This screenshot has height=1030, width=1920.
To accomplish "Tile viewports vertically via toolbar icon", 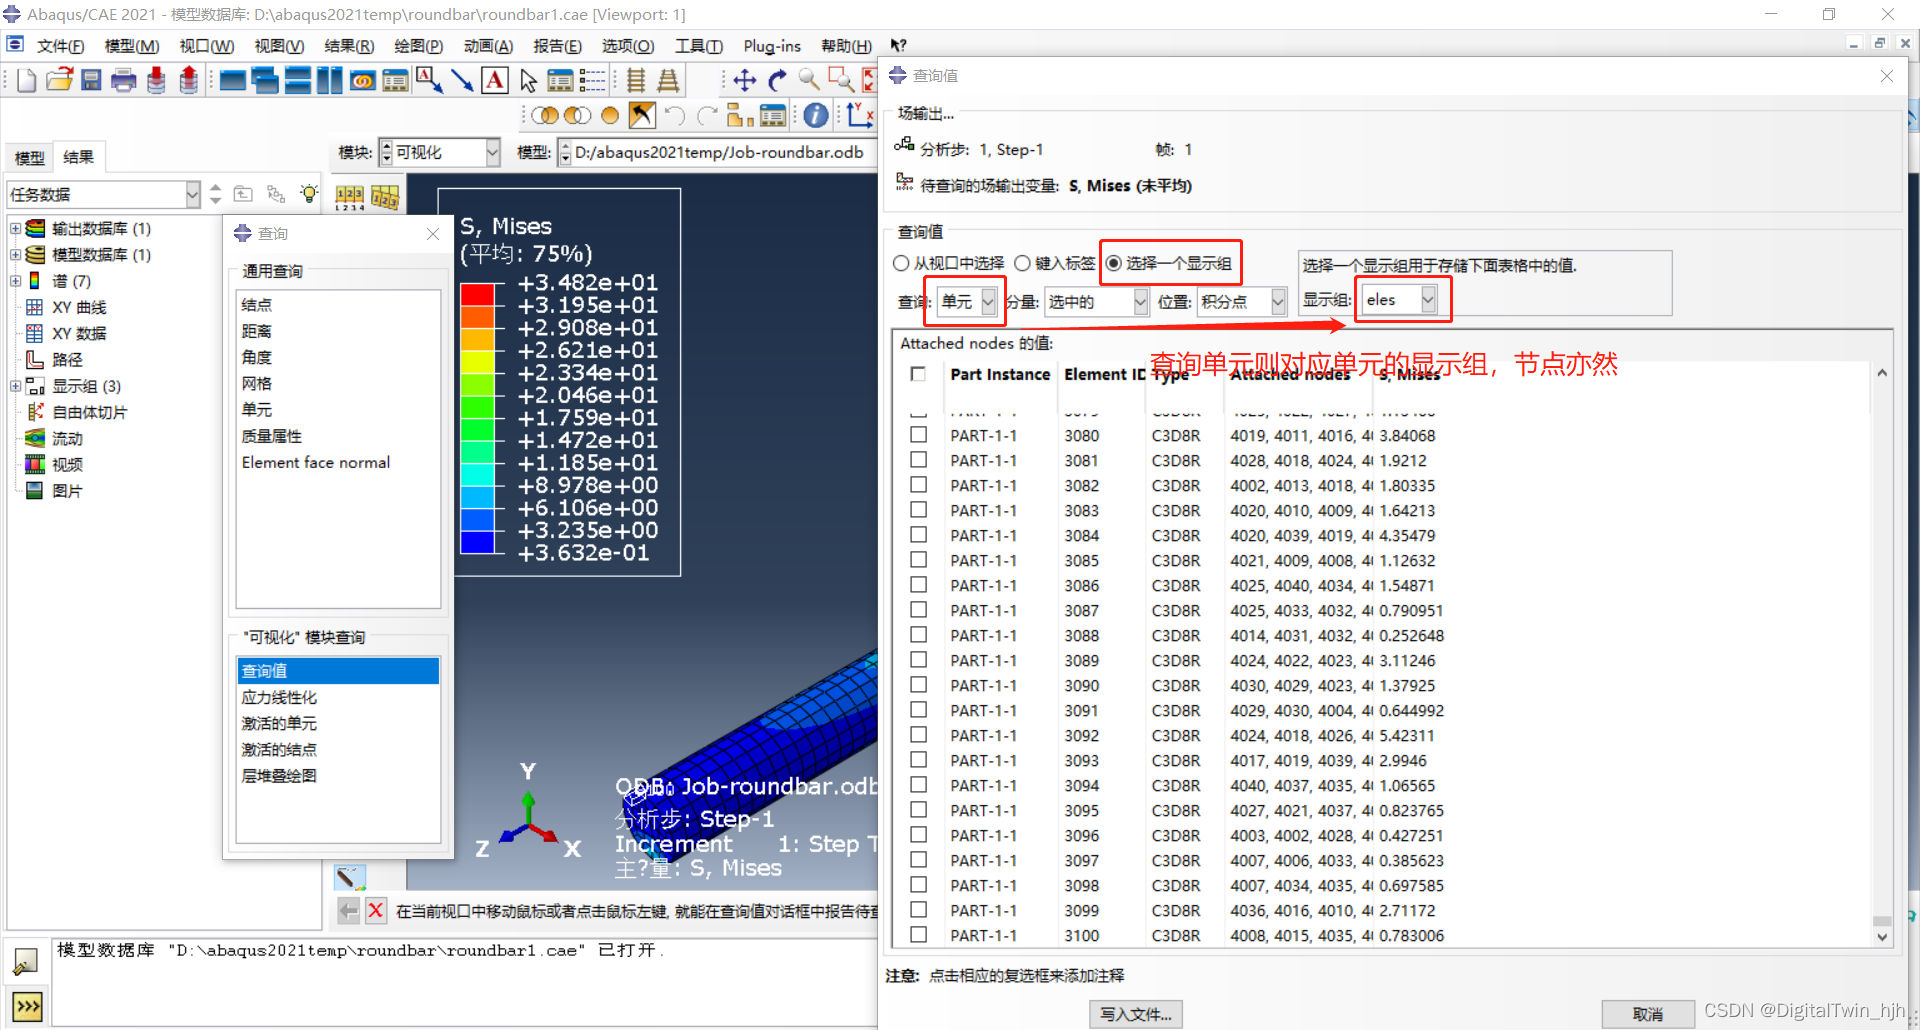I will coord(330,81).
